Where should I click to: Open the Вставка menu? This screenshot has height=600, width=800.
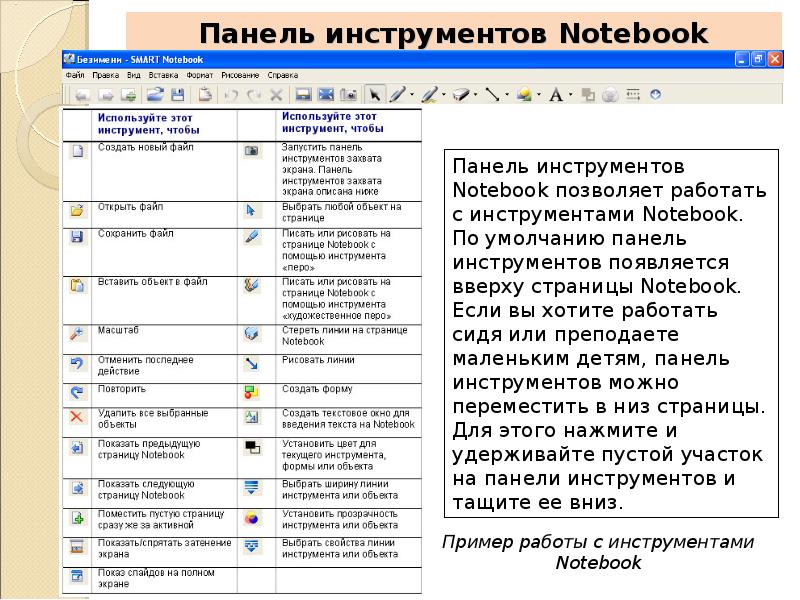[x=163, y=75]
